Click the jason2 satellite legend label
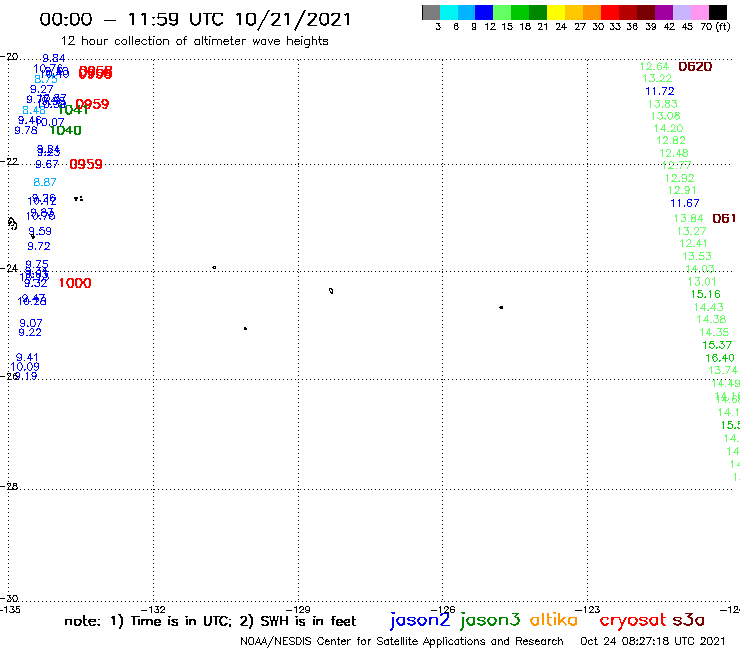Screen dimensions: 740x650 tap(420, 620)
